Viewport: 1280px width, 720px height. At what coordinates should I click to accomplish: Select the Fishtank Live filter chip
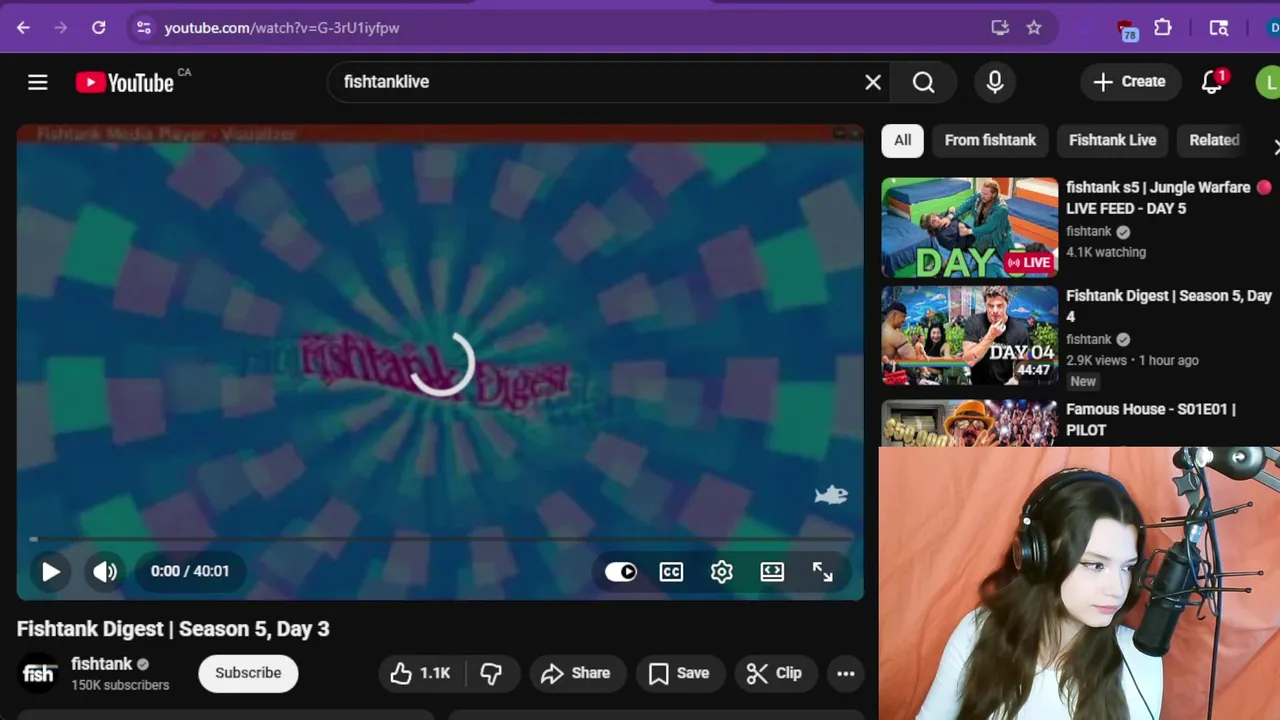[x=1113, y=140]
